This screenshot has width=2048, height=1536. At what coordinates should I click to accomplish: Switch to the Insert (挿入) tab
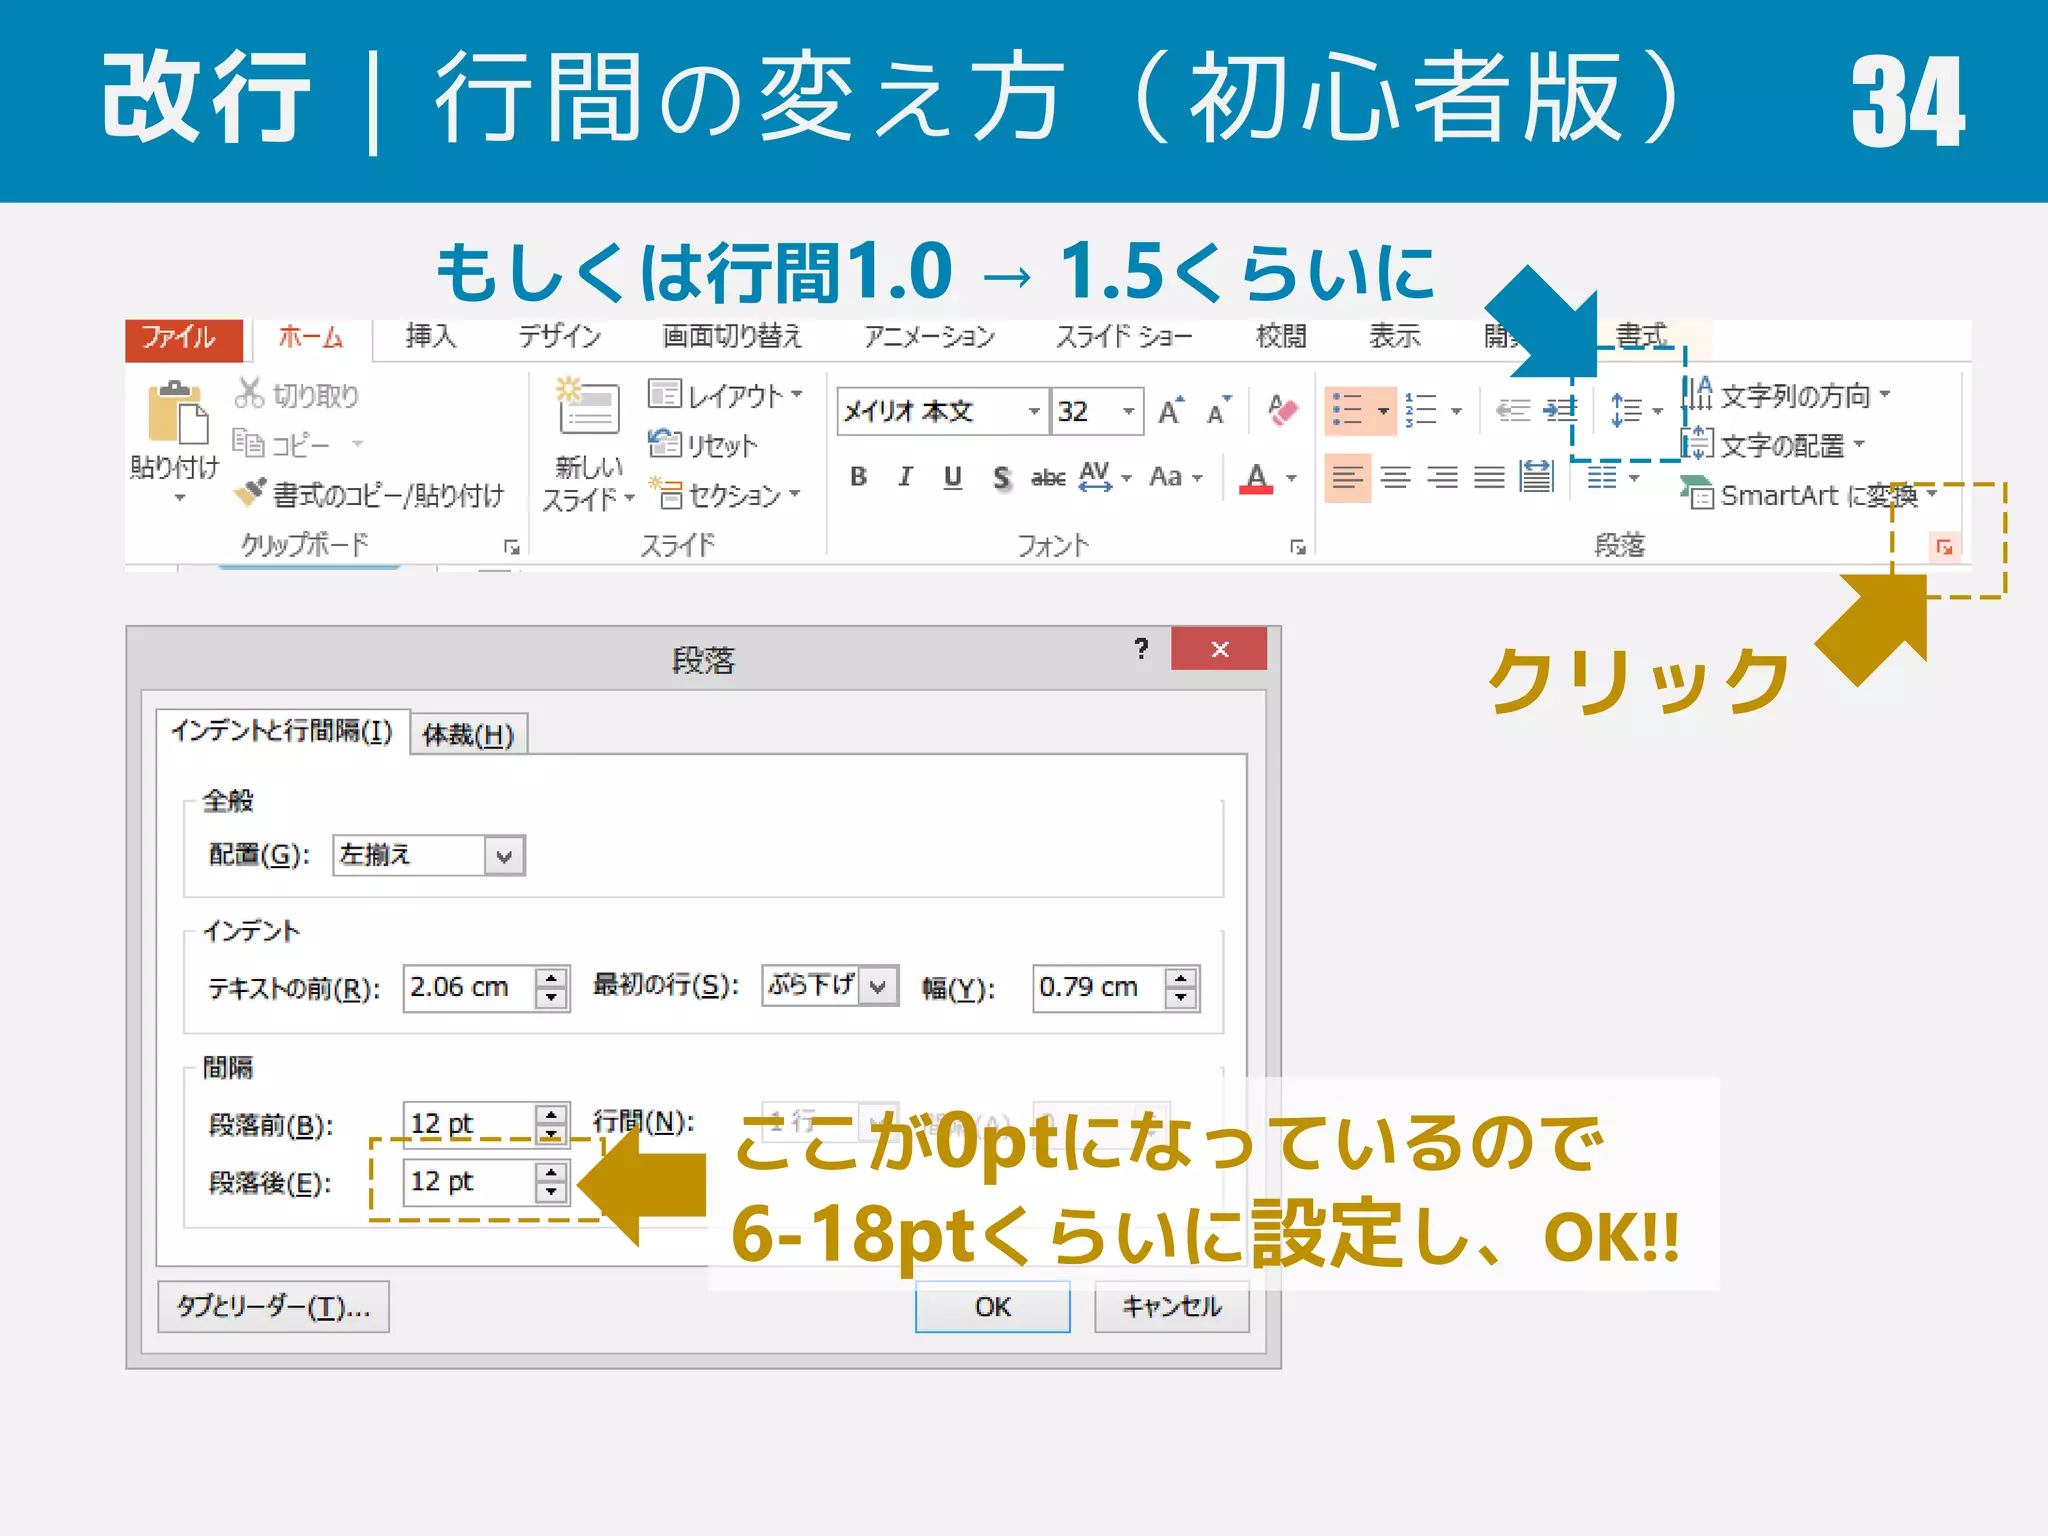pyautogui.click(x=431, y=337)
